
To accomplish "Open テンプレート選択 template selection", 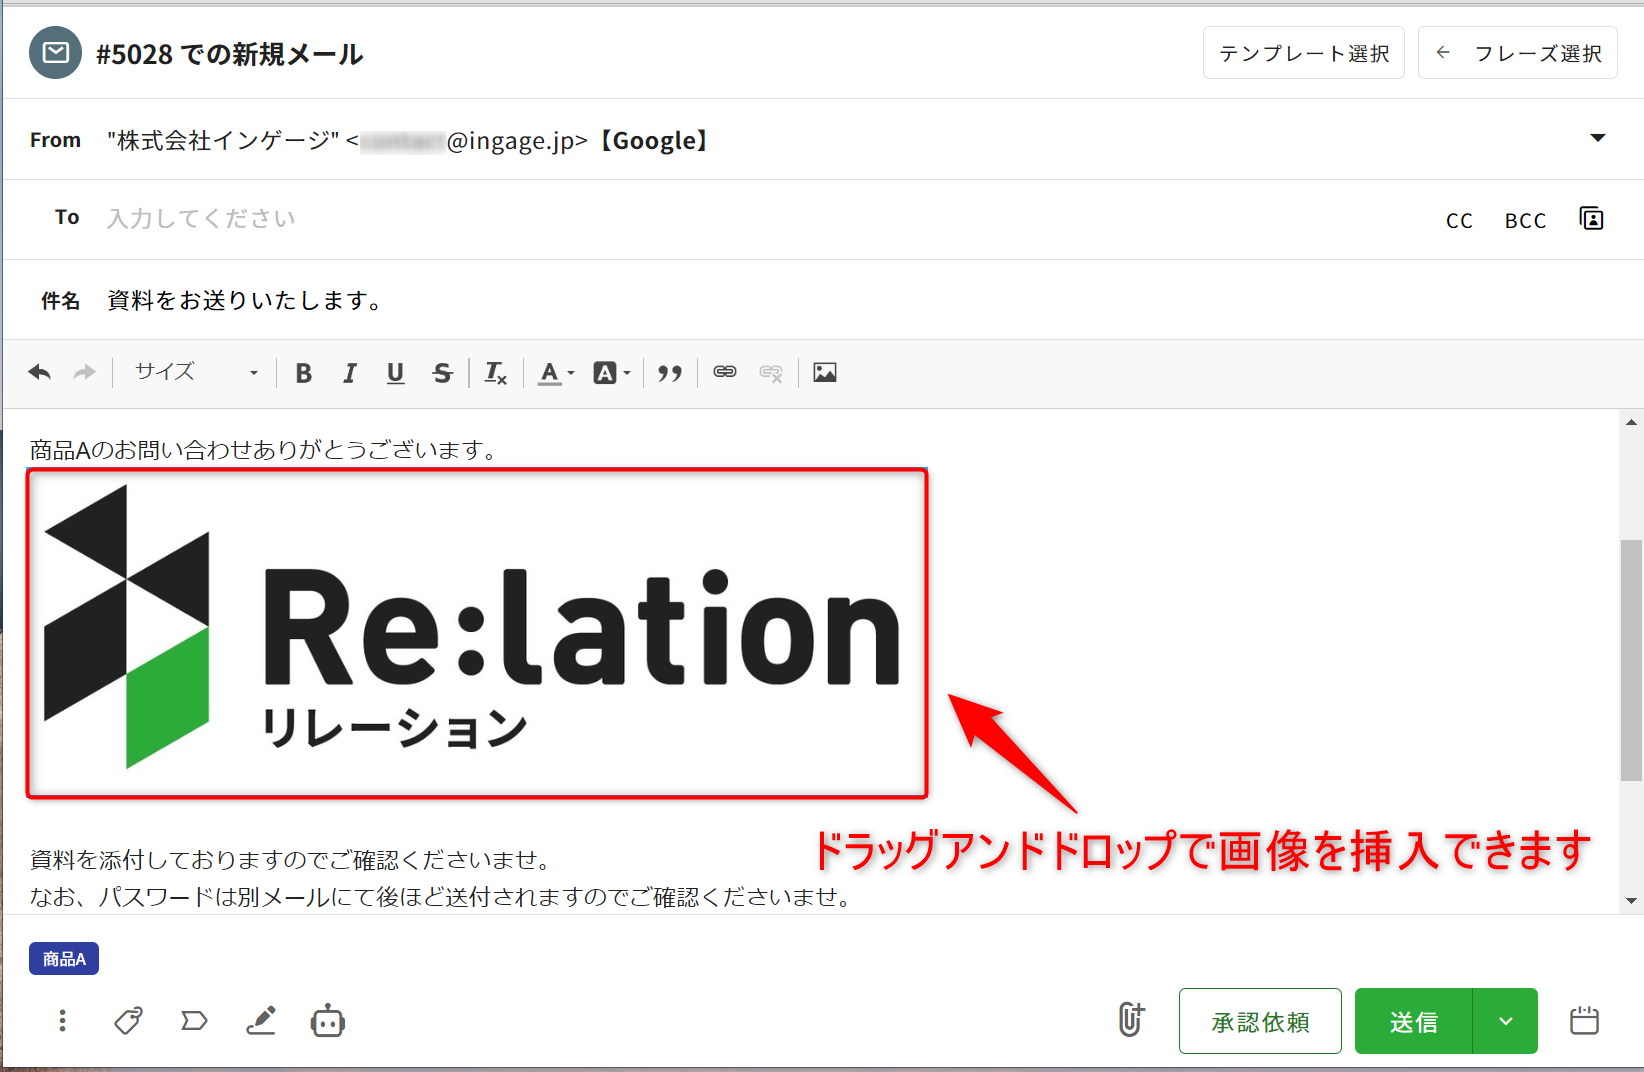I will (1303, 53).
